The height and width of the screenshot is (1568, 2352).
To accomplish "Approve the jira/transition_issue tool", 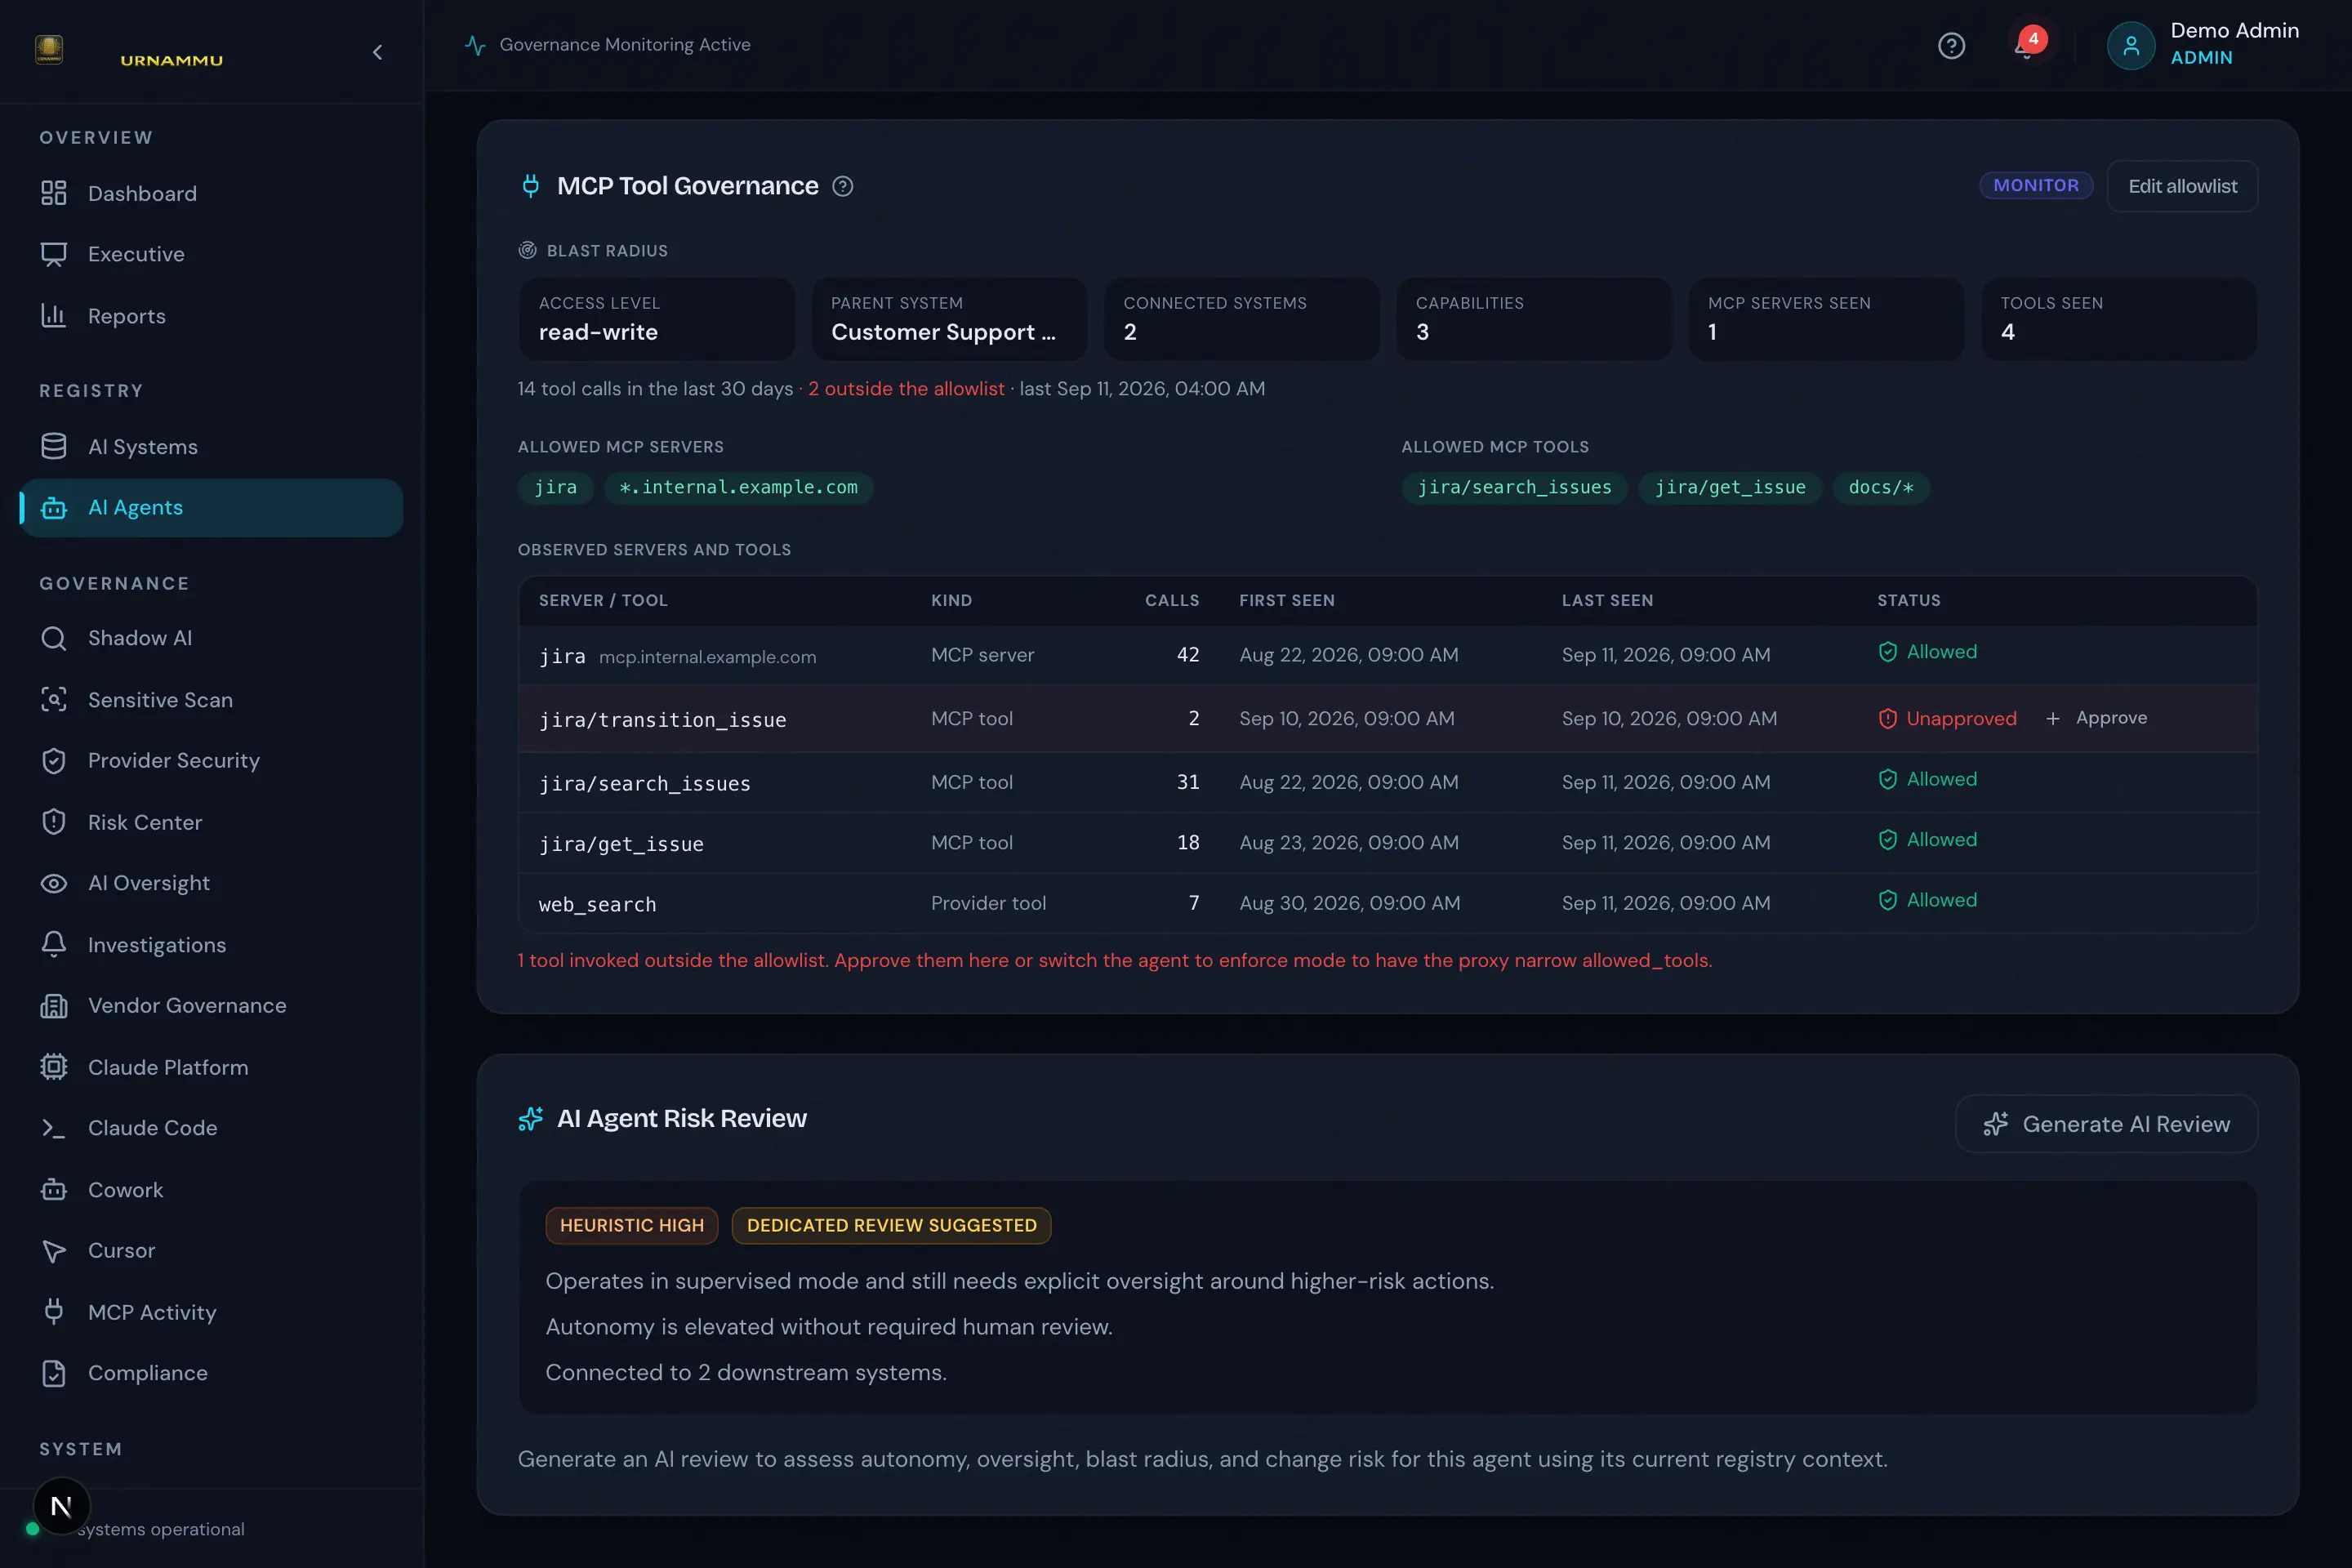I will (2096, 718).
